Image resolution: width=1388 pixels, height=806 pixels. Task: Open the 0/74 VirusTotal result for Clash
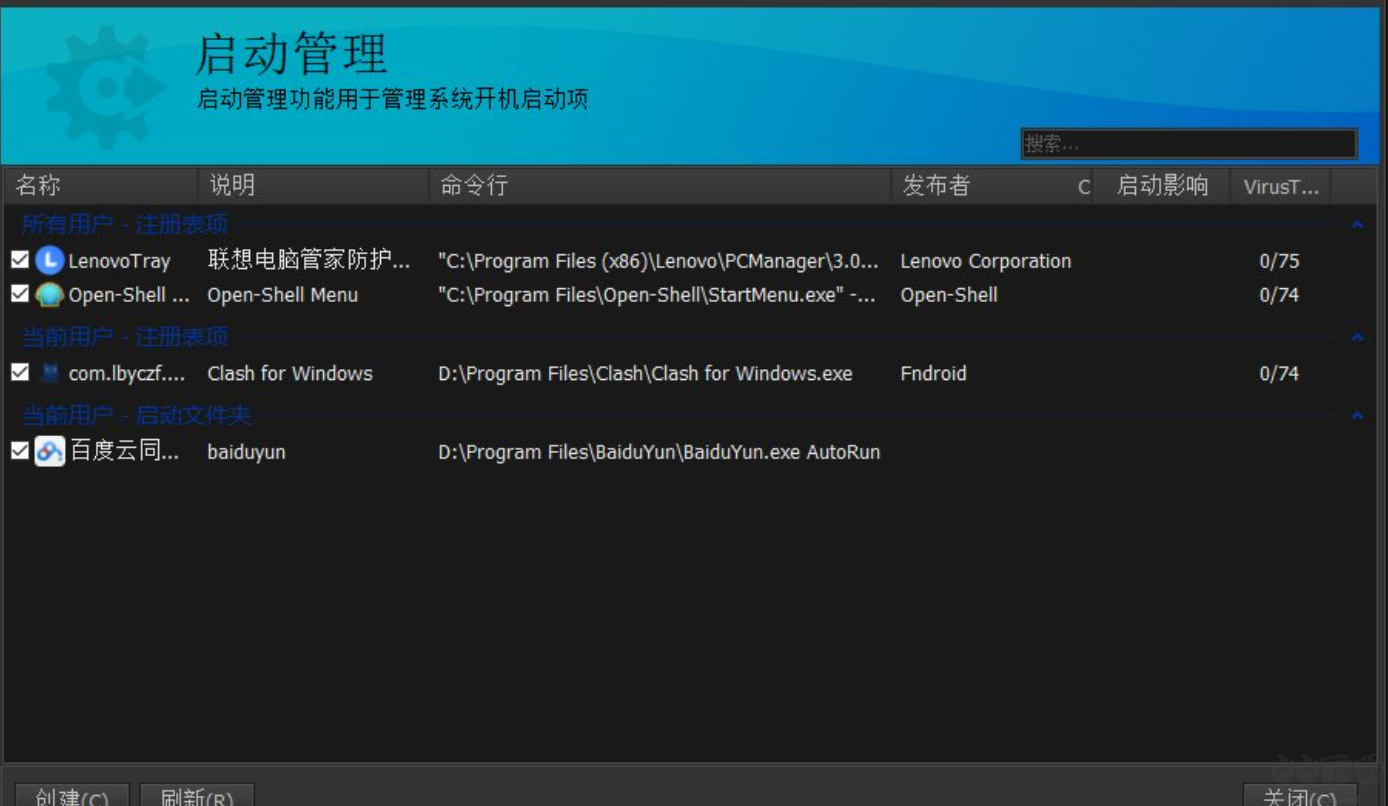pos(1280,374)
